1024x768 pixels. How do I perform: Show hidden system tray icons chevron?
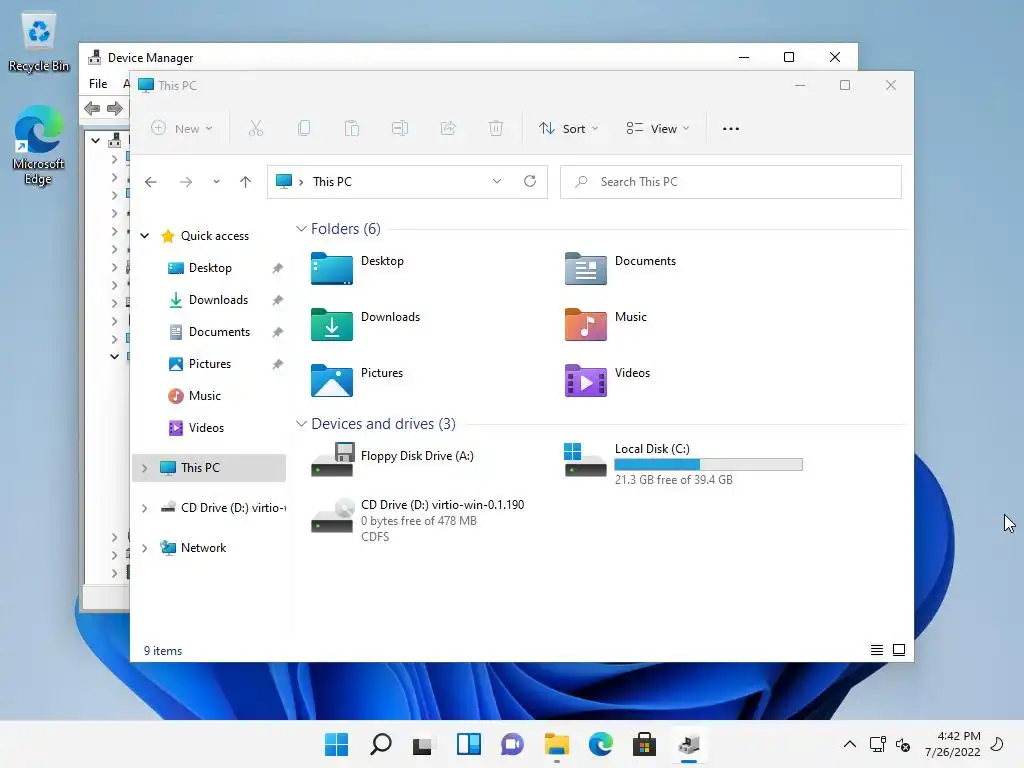pyautogui.click(x=850, y=744)
